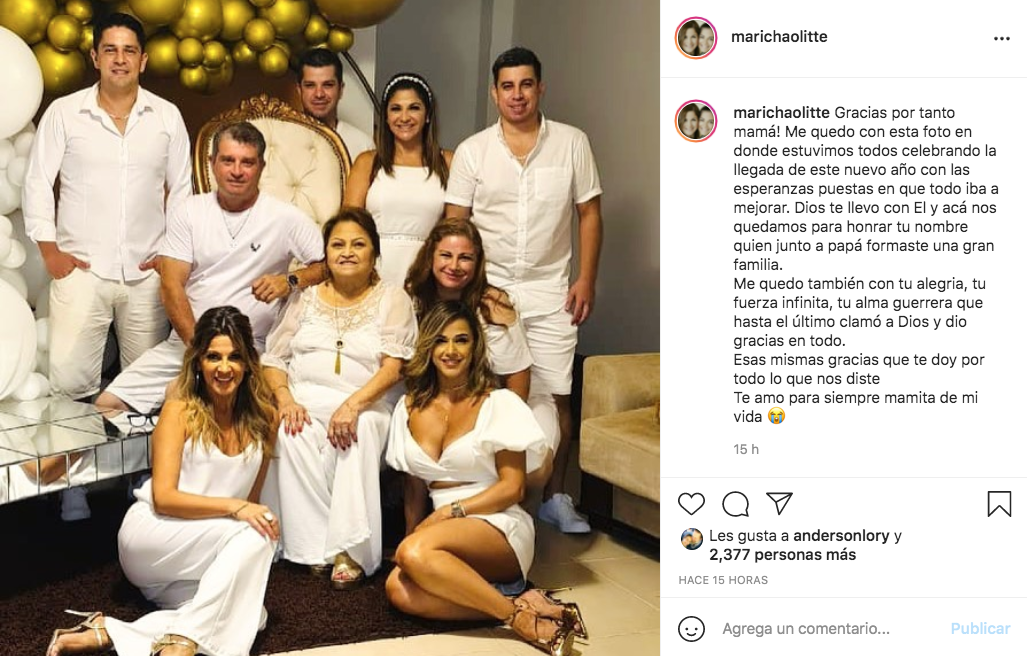Click the HACE 15 HORAS timestamp
This screenshot has width=1027, height=656.
click(723, 580)
